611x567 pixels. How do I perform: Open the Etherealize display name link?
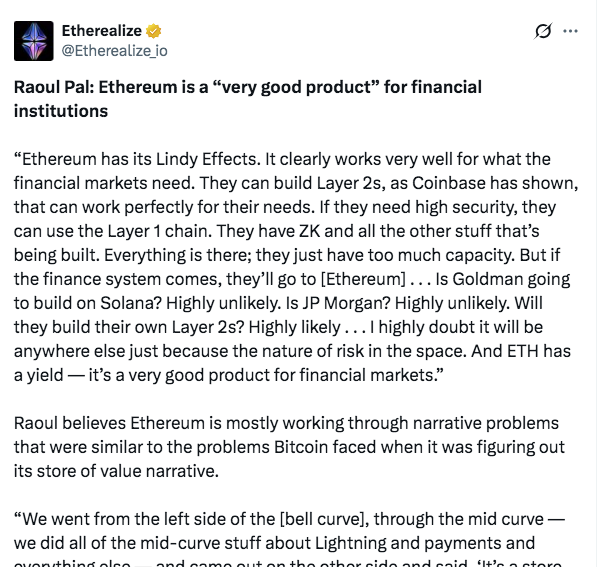tap(102, 31)
